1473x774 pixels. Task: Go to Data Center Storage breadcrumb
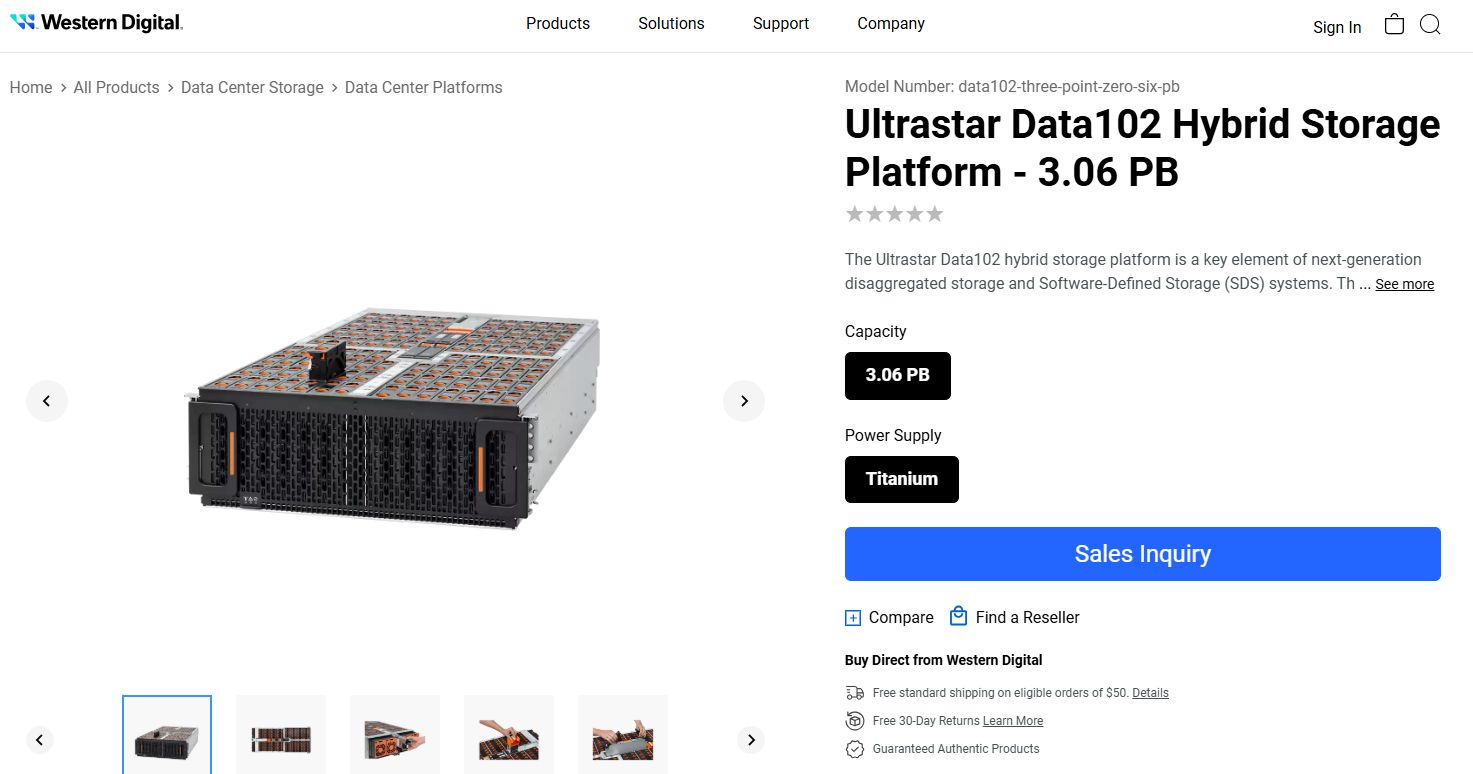[252, 87]
